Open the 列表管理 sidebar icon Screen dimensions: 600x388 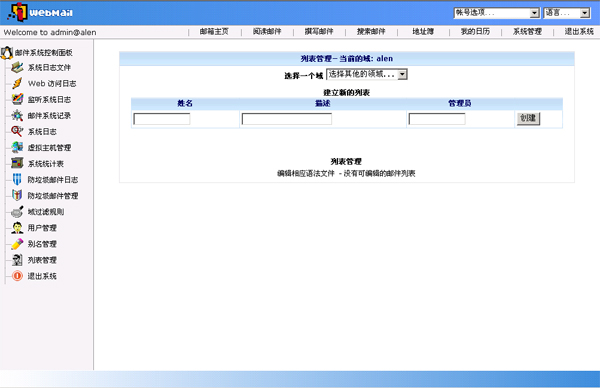[x=17, y=260]
